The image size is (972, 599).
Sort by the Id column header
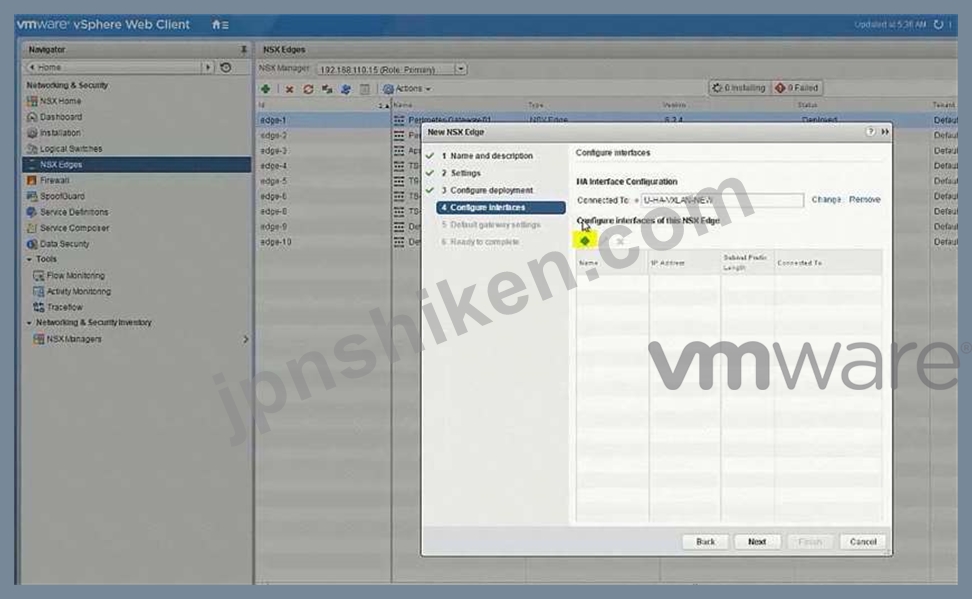pos(323,105)
